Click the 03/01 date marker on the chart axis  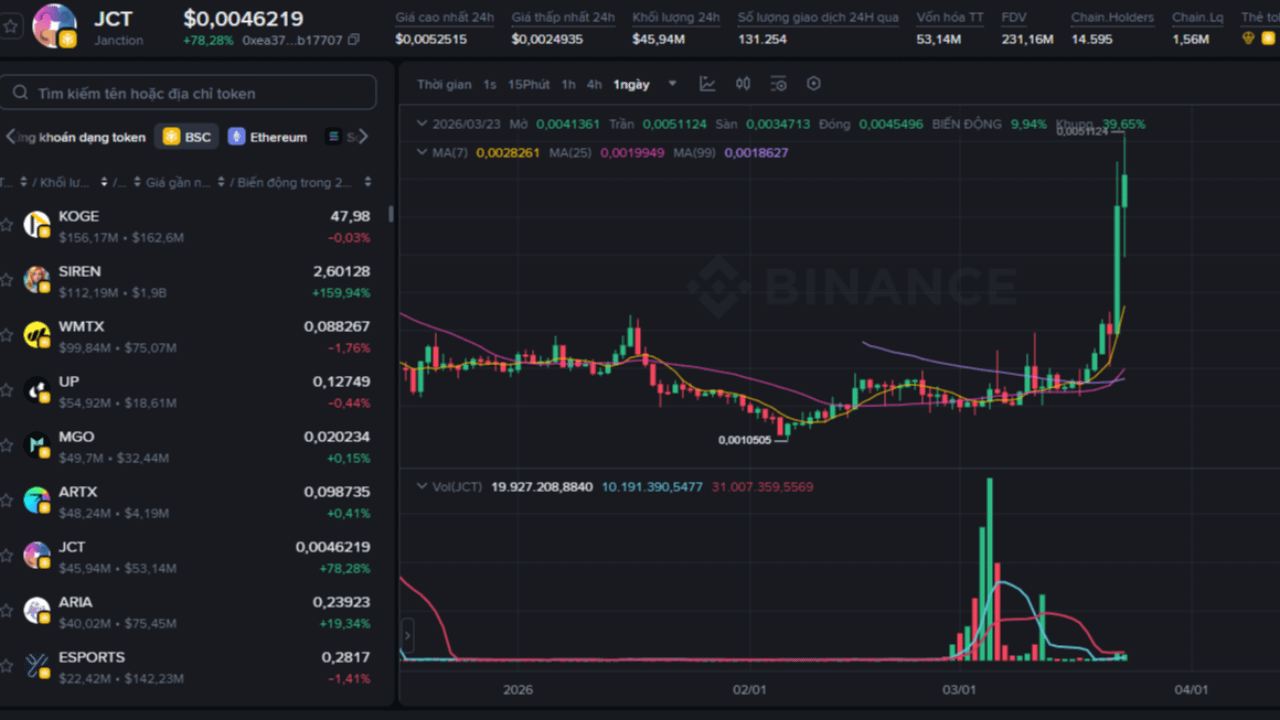pyautogui.click(x=959, y=689)
